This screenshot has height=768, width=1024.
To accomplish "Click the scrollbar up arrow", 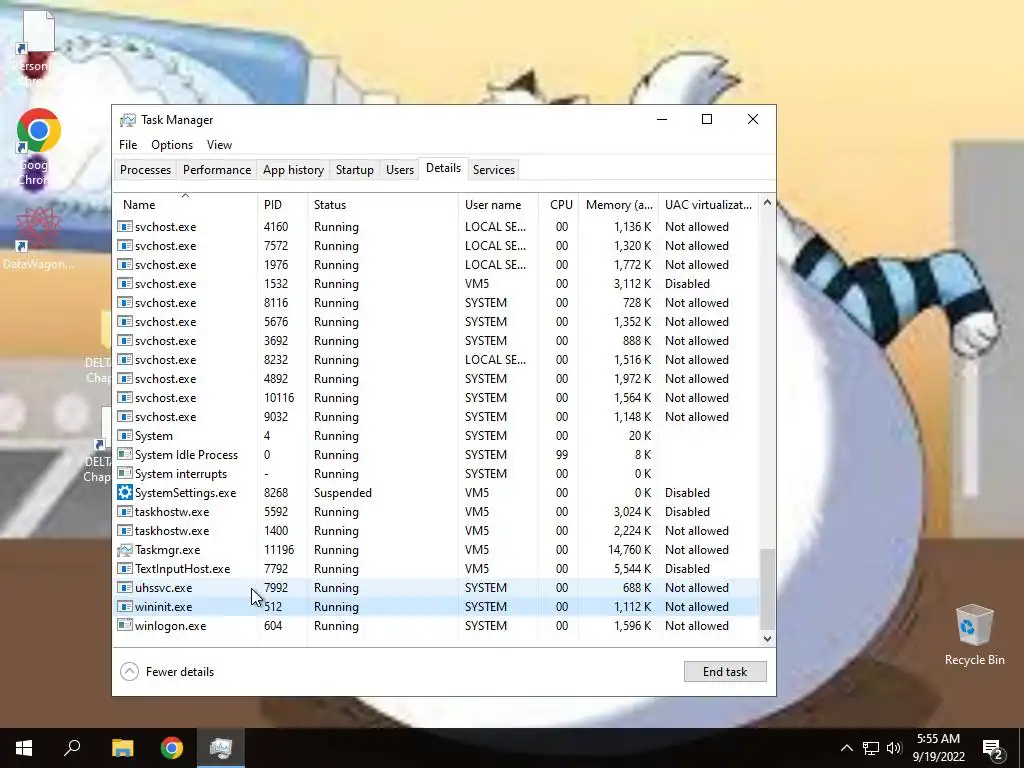I will 767,202.
